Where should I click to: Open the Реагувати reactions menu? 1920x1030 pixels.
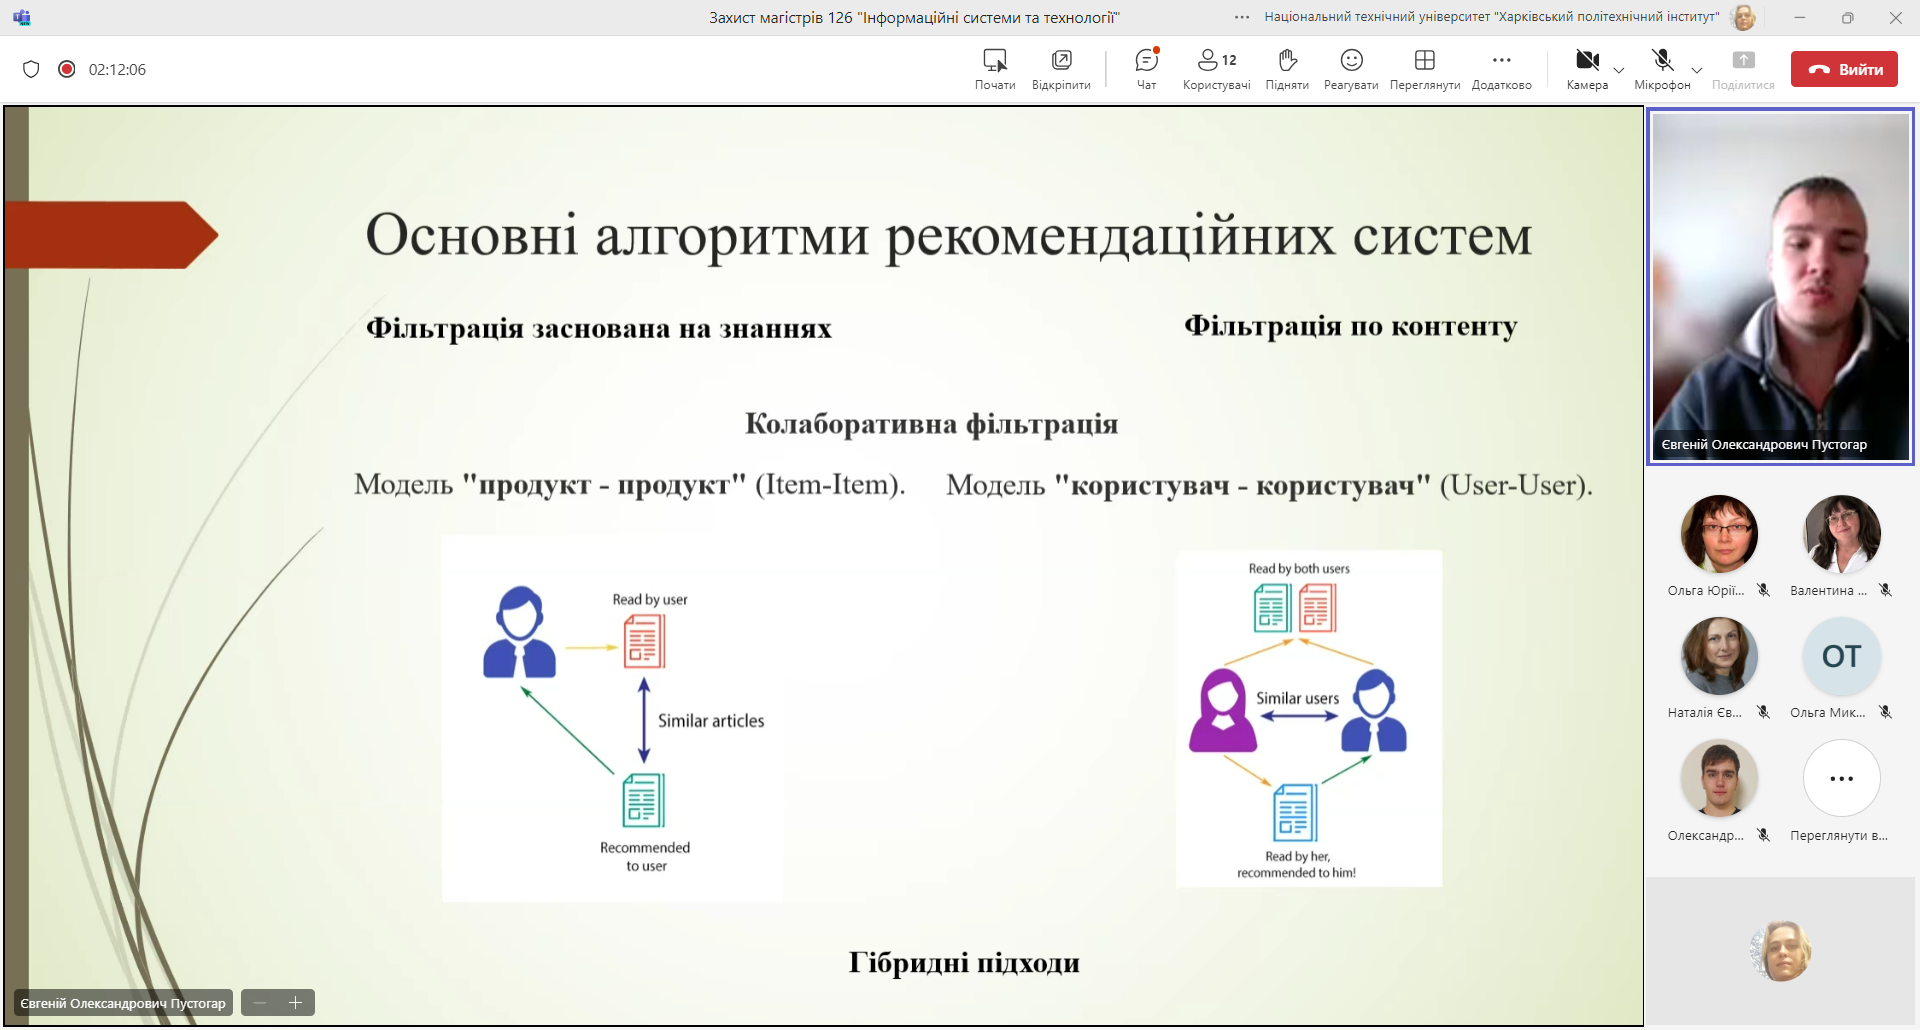coord(1351,69)
